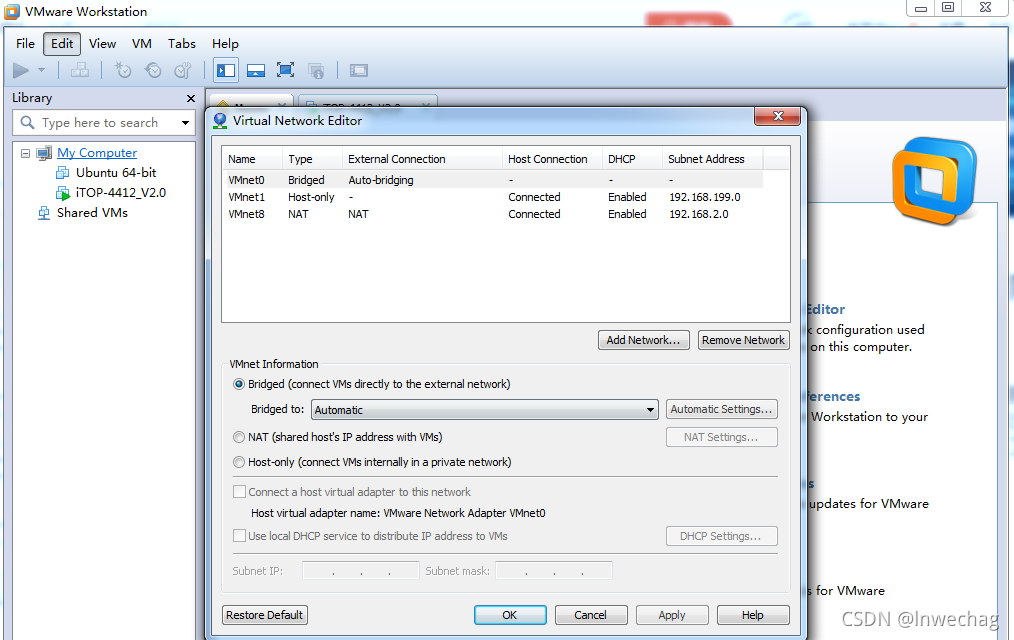Select the VMnet8 NAT network row
1014x640 pixels.
(x=493, y=214)
